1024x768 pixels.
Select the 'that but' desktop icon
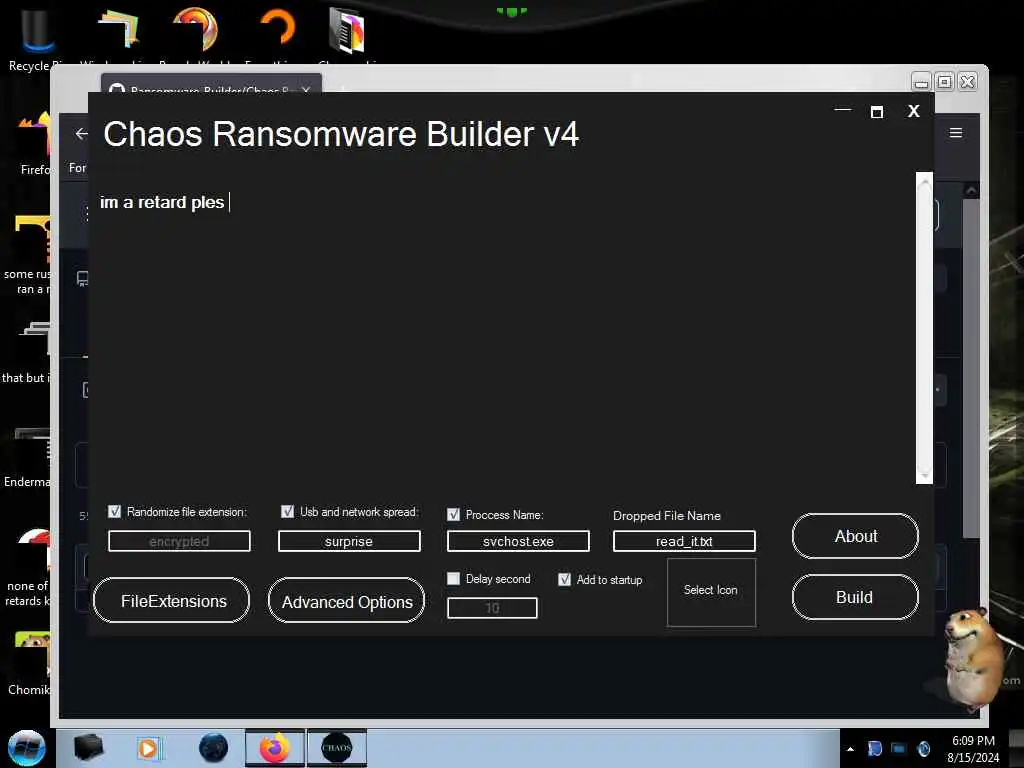point(27,351)
